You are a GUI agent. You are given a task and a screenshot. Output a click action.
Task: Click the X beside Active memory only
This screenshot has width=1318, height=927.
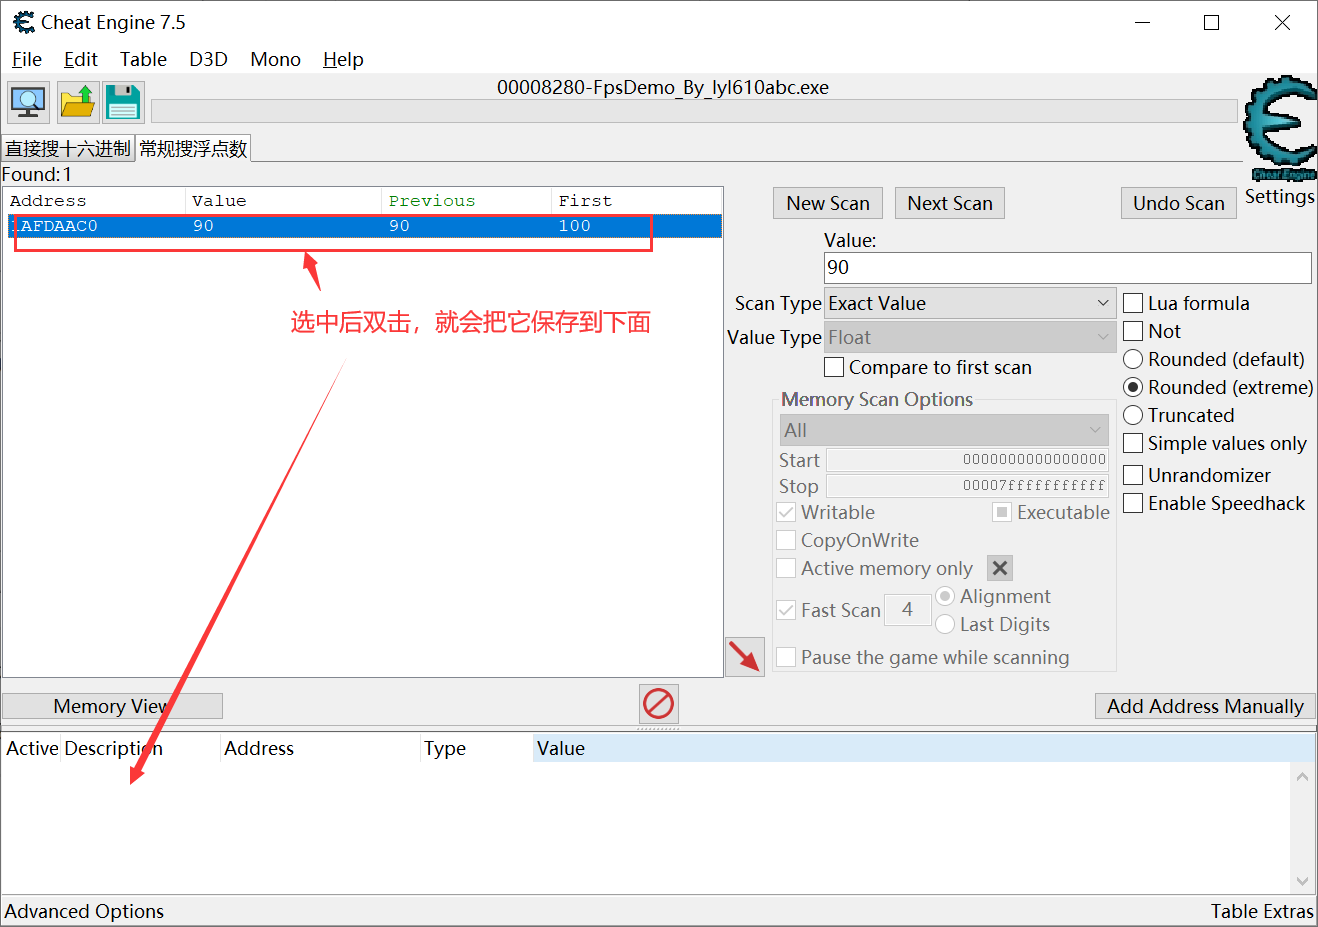(x=999, y=568)
